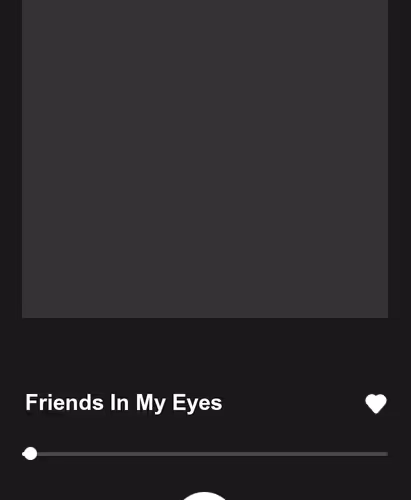Viewport: 411px width, 500px height.
Task: Click the bottom edge of album artwork
Action: pyautogui.click(x=205, y=316)
